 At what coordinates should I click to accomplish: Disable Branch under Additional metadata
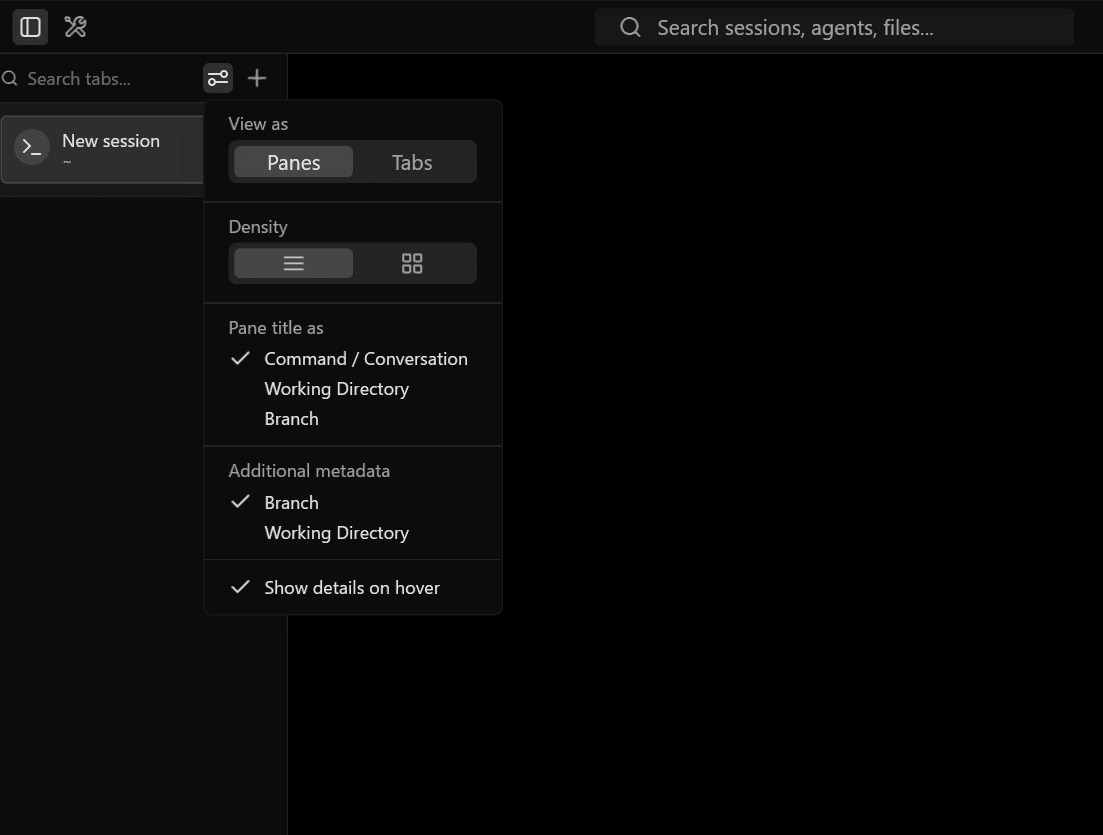click(291, 502)
